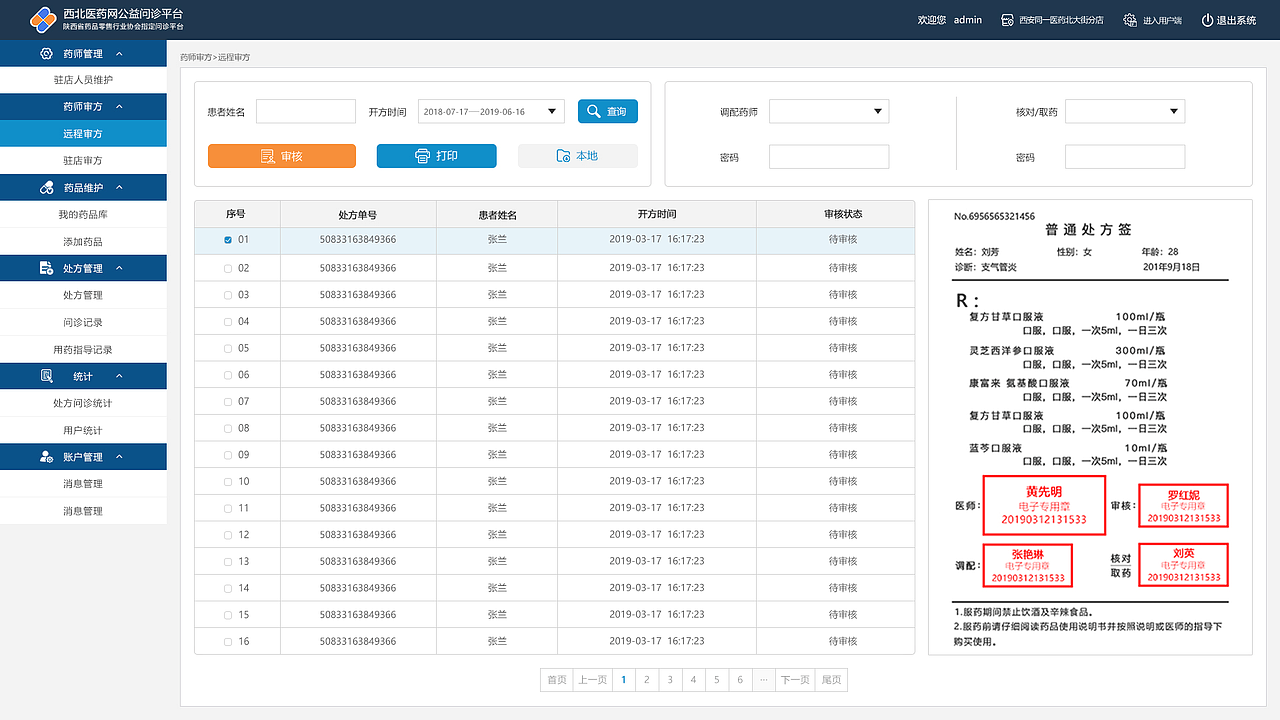
Task: Select the checkbox for row 16
Action: point(228,642)
